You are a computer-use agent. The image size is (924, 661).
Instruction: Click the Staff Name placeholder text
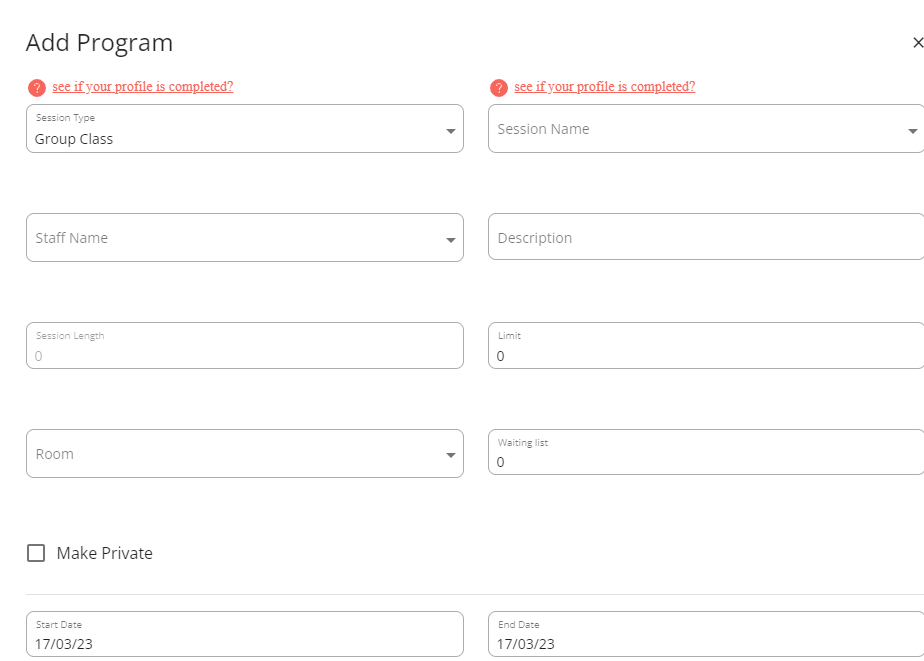71,238
